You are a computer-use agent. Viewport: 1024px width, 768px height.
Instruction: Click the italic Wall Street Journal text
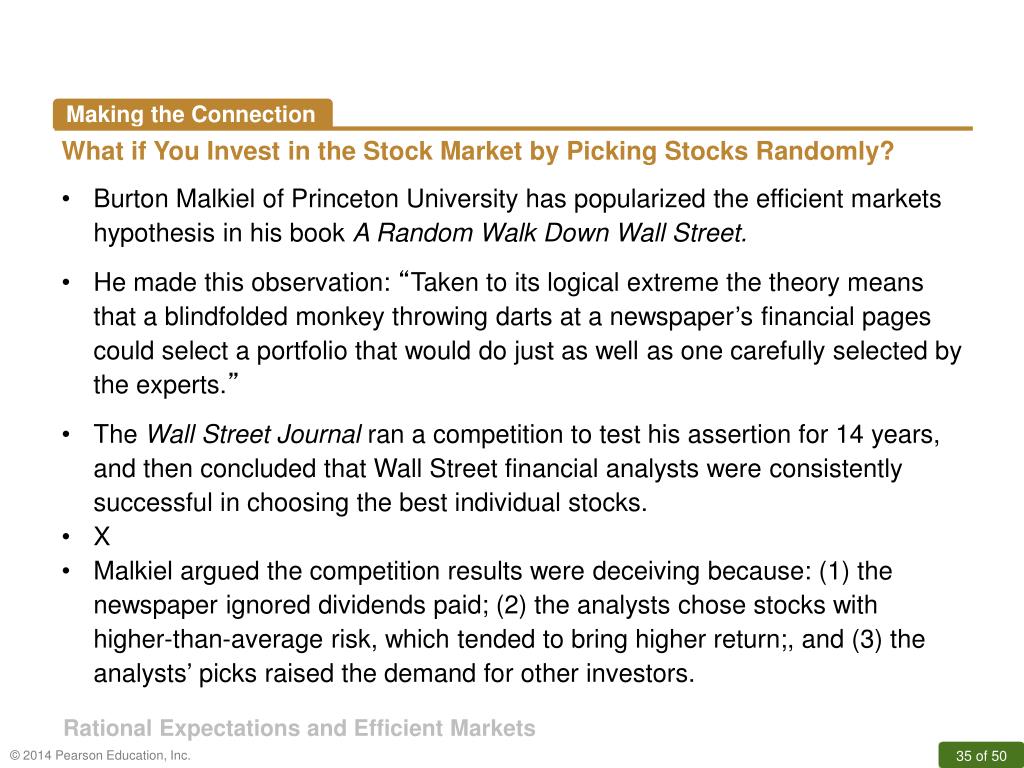pos(253,434)
